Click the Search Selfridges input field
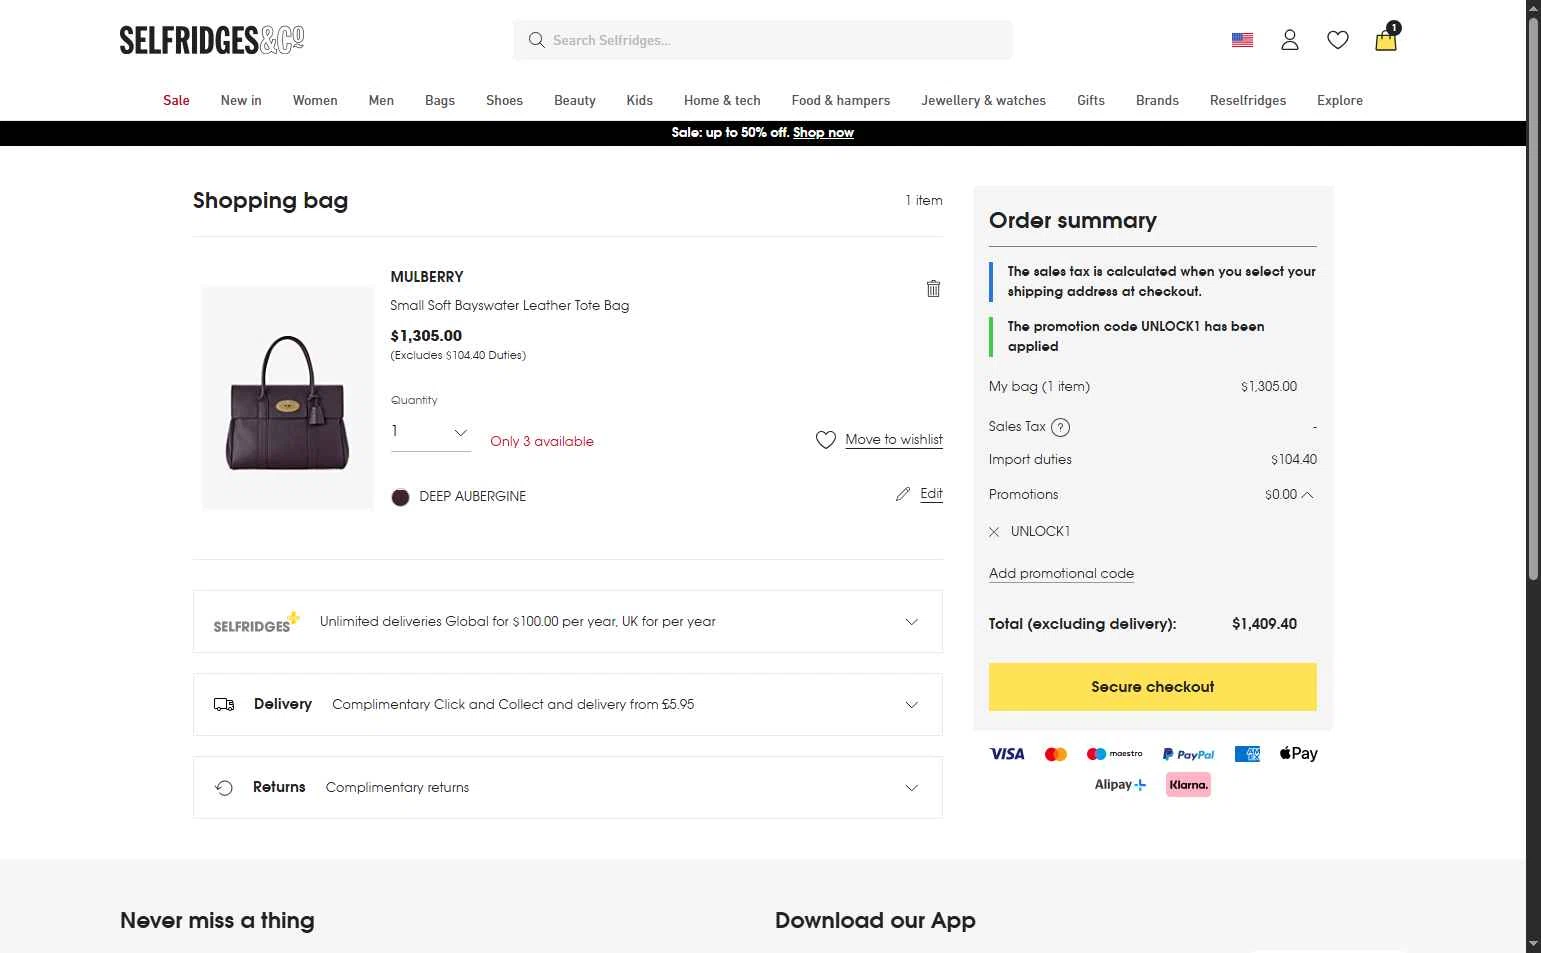The height and width of the screenshot is (953, 1541). coord(763,40)
